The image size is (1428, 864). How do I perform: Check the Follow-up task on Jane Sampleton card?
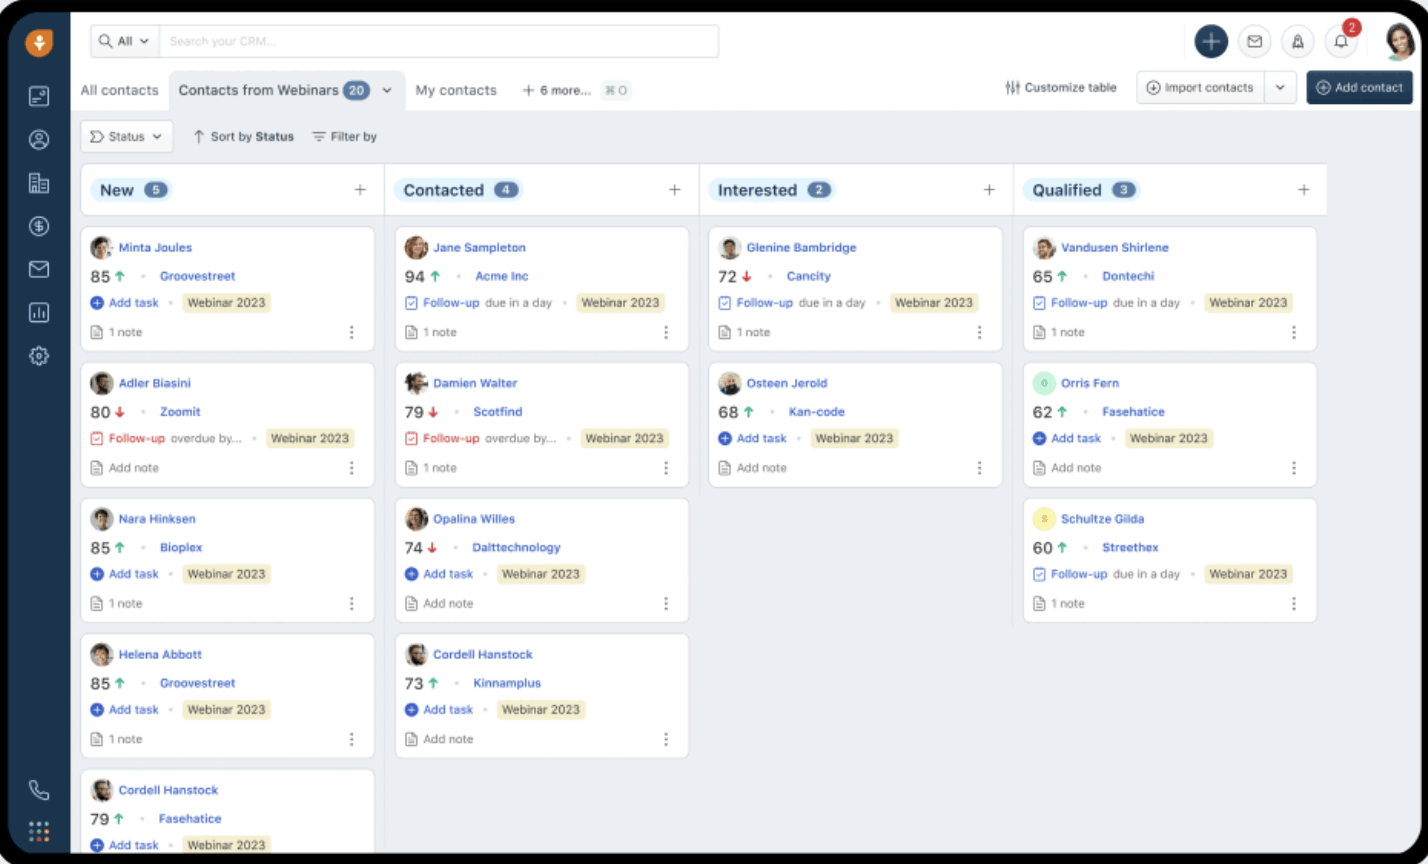411,303
